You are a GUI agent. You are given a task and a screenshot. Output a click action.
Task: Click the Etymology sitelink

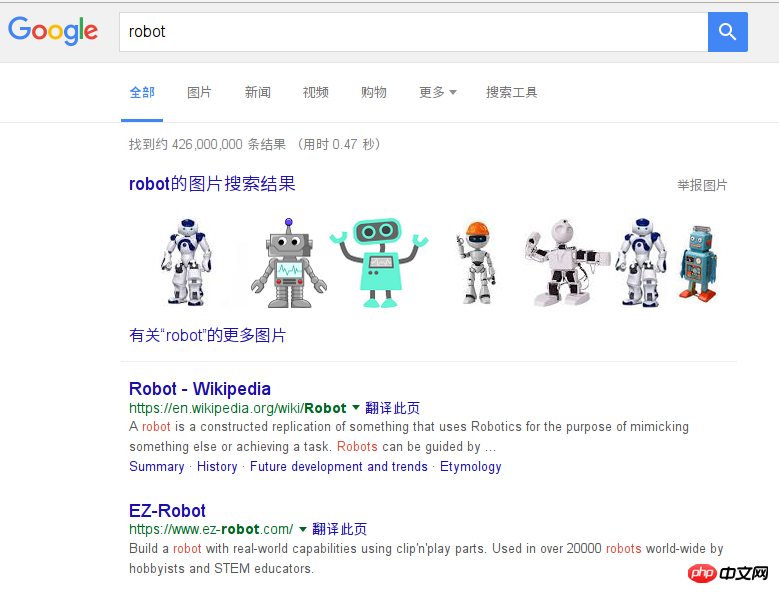coord(470,466)
